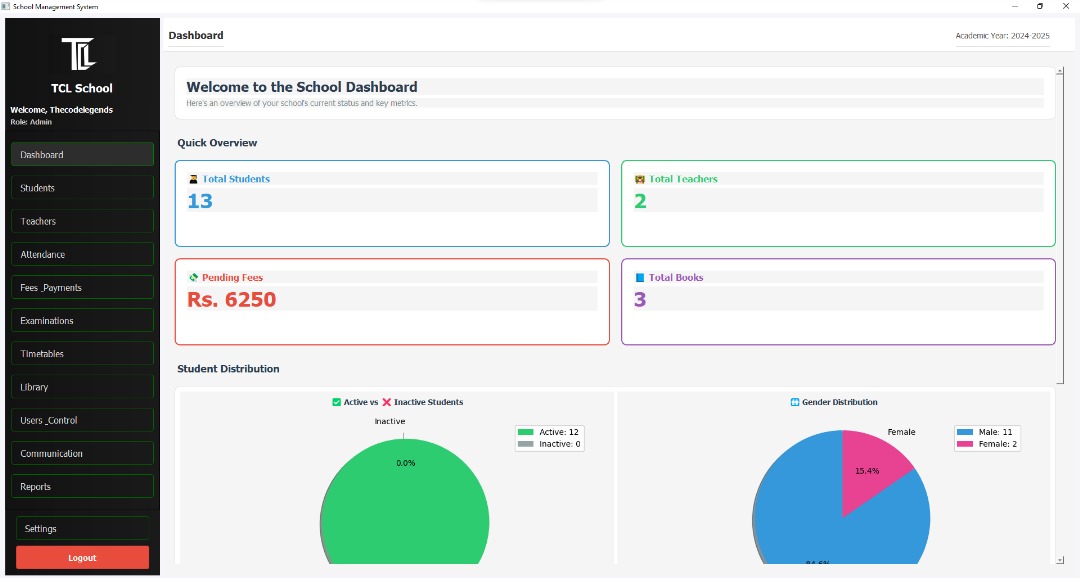
Task: Click the School Management System window icon
Action: [x=6, y=6]
